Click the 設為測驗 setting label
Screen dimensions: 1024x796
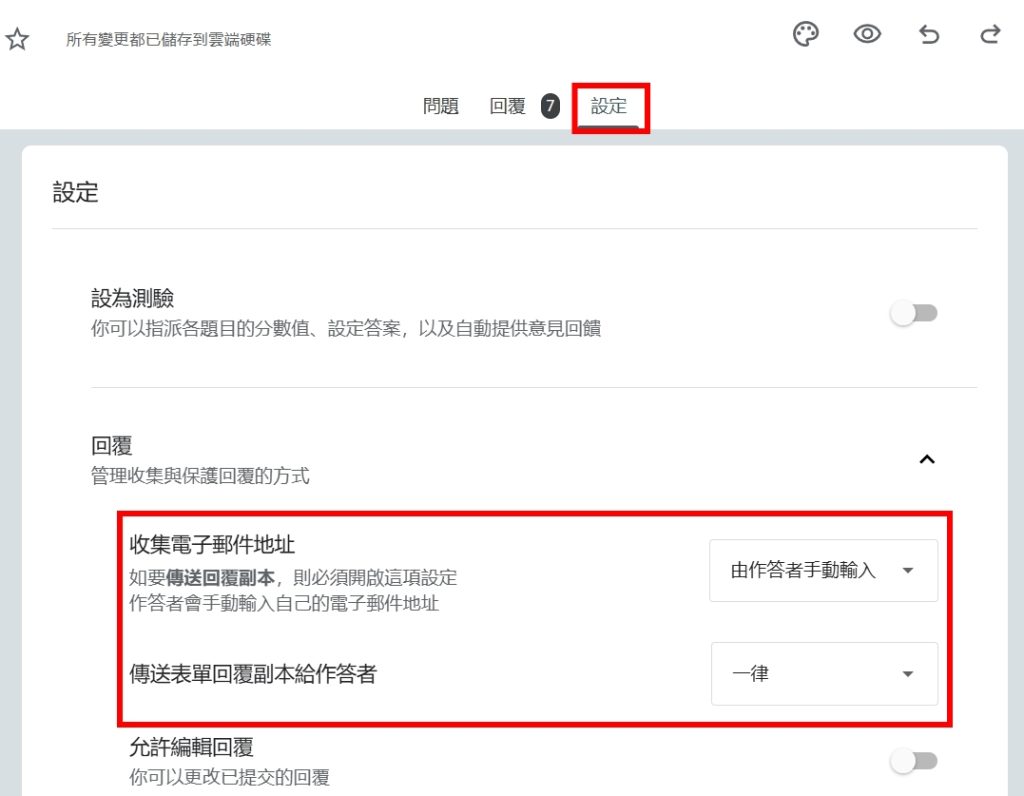click(133, 298)
